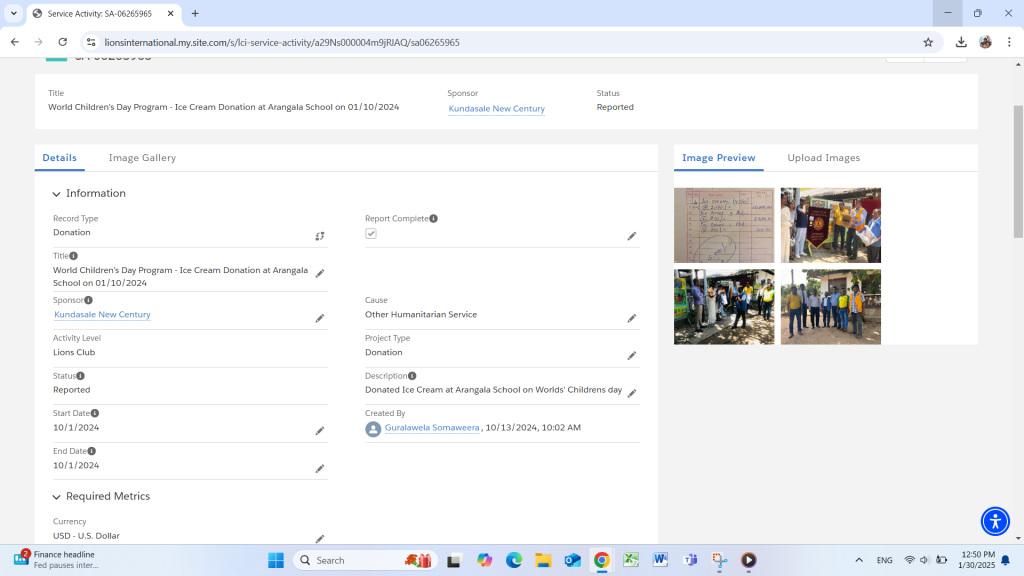Click the page vertical scrollbar

(x=1018, y=171)
